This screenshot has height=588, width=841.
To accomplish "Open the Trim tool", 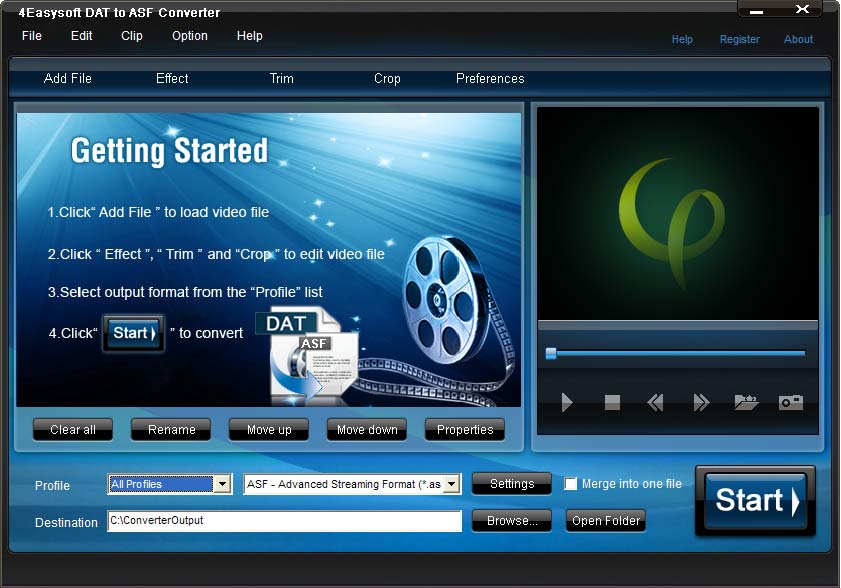I will coord(281,78).
